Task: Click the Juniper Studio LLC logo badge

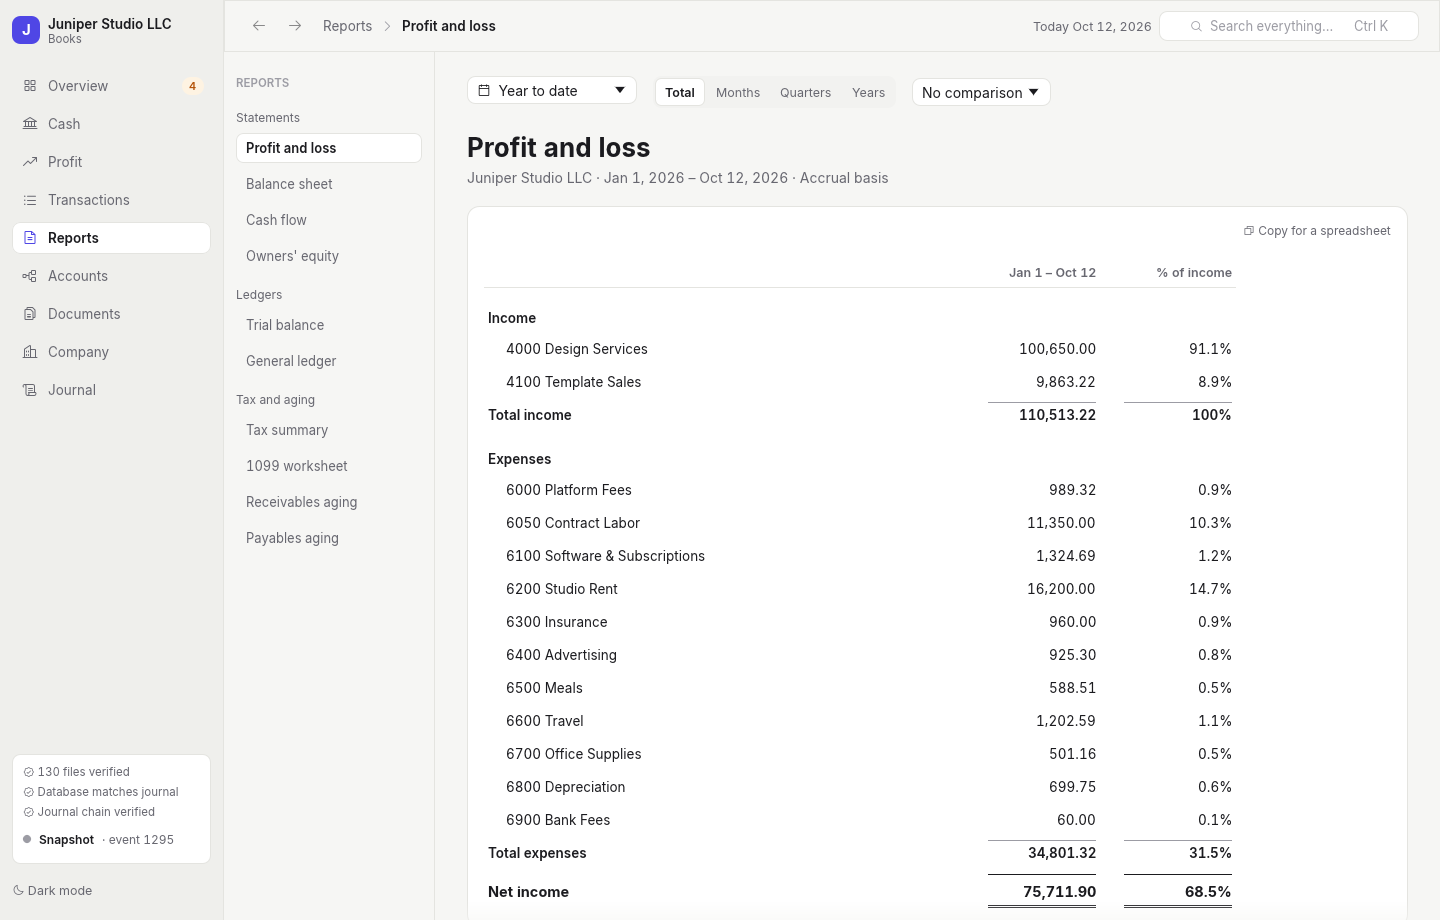Action: (x=26, y=30)
